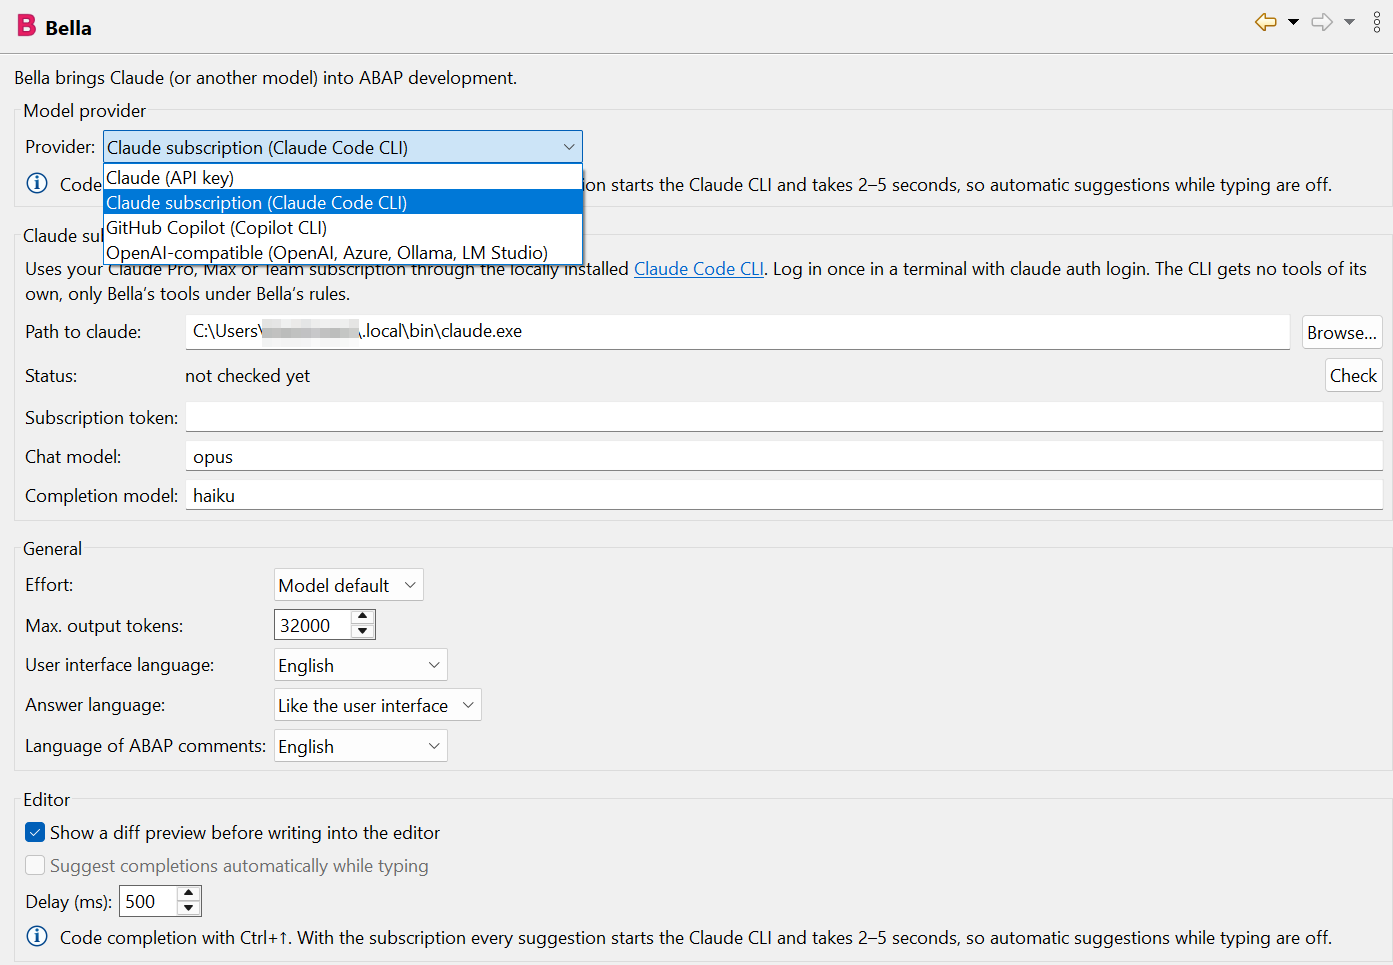This screenshot has height=965, width=1393.
Task: Open the User interface language dropdown
Action: pyautogui.click(x=361, y=665)
